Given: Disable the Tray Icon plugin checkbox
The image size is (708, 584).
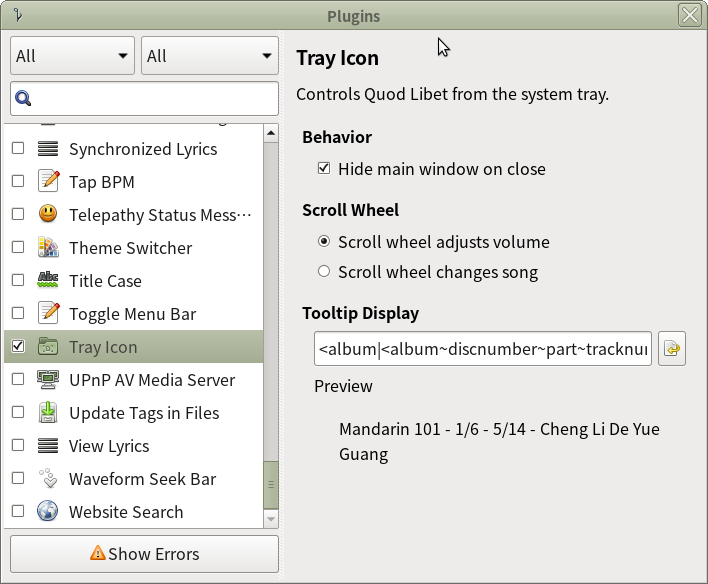Looking at the screenshot, I should tap(18, 347).
